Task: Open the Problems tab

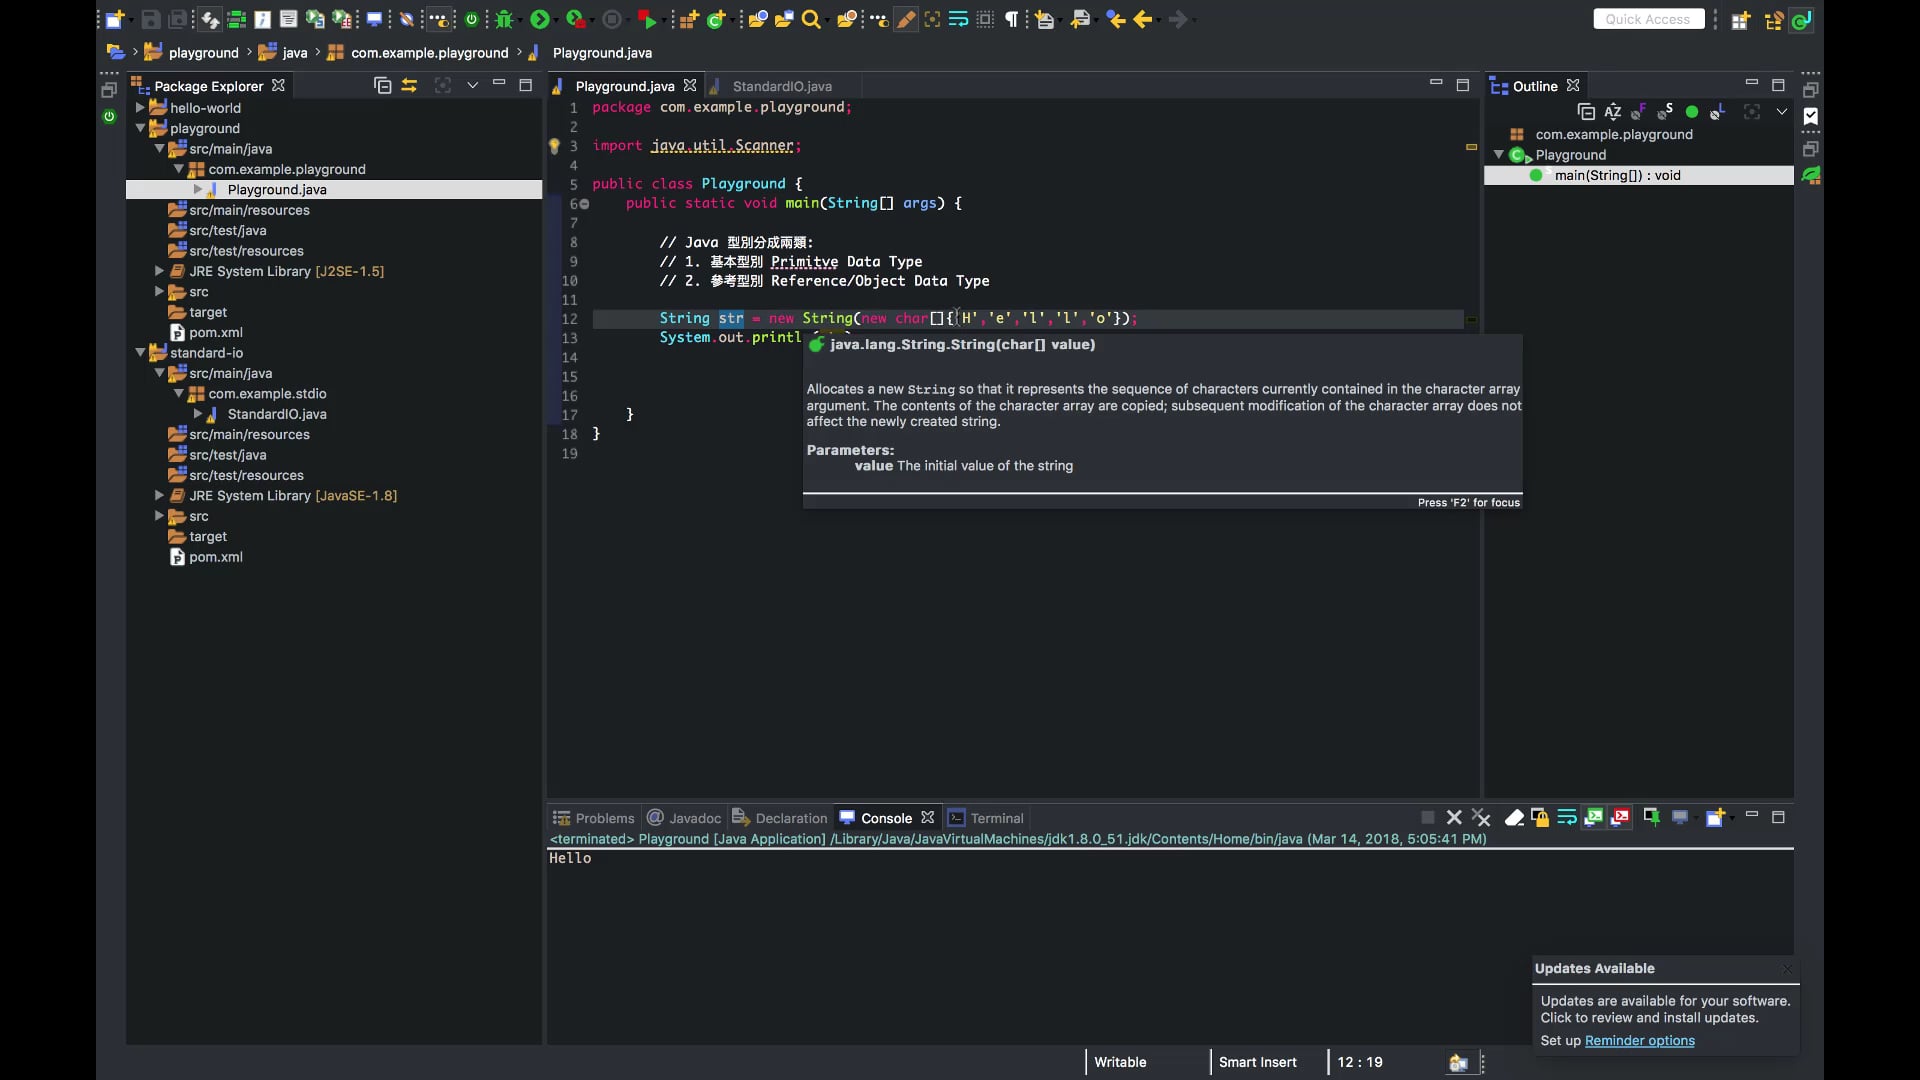Action: [603, 818]
